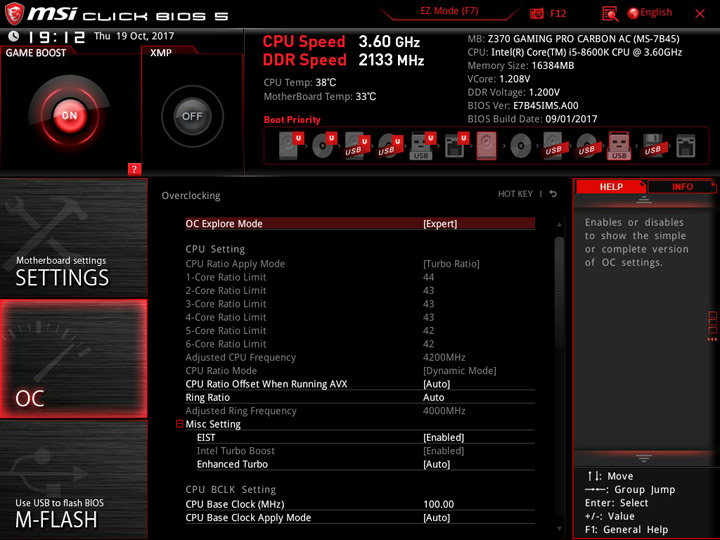720x540 pixels.
Task: Select the UEFI CD/DVD boot device icon
Action: pos(324,146)
